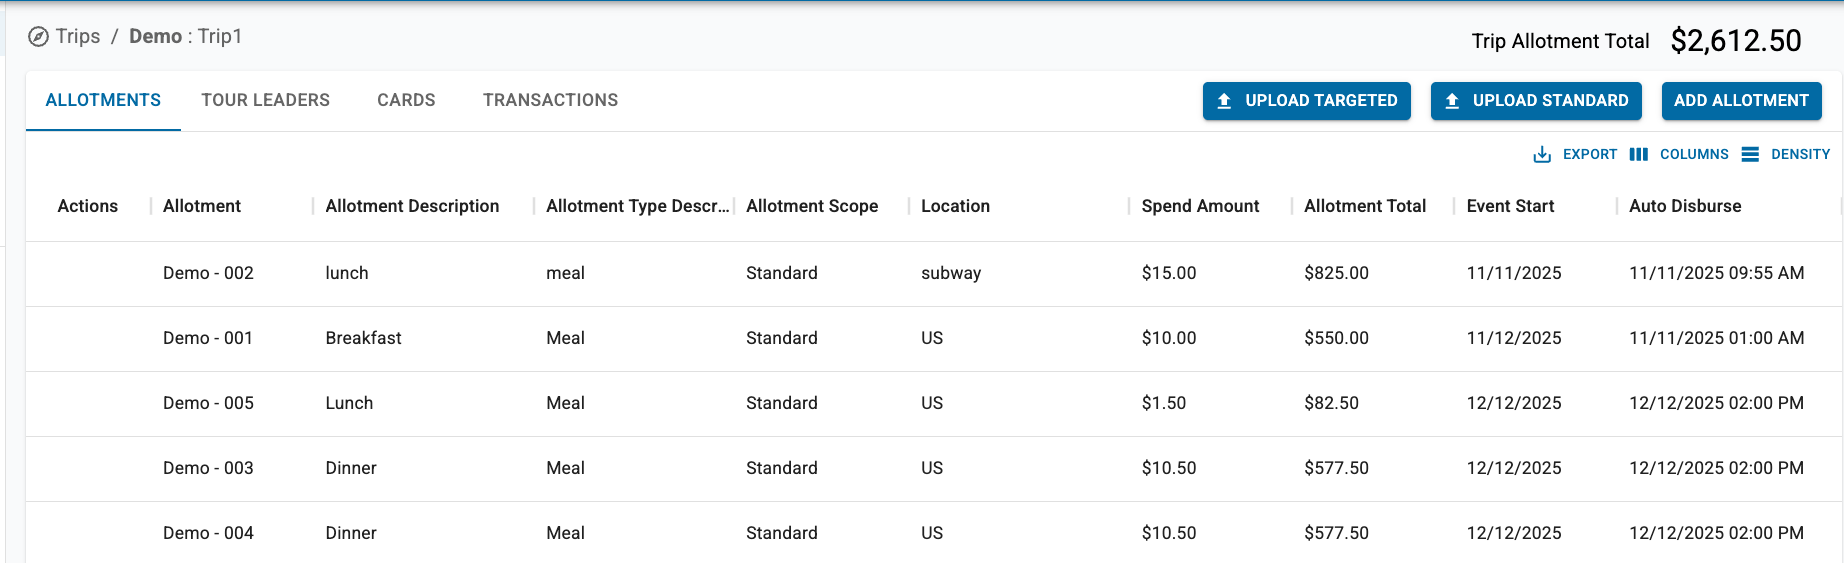
Task: Click the Density lines icon
Action: (x=1750, y=154)
